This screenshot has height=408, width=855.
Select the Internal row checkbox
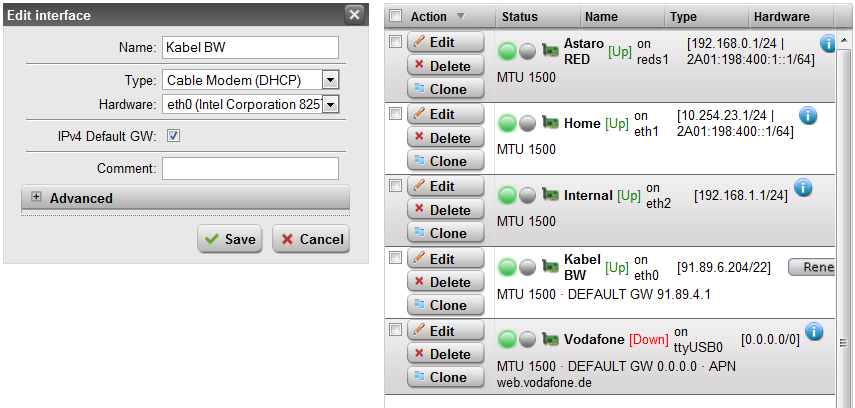click(396, 185)
